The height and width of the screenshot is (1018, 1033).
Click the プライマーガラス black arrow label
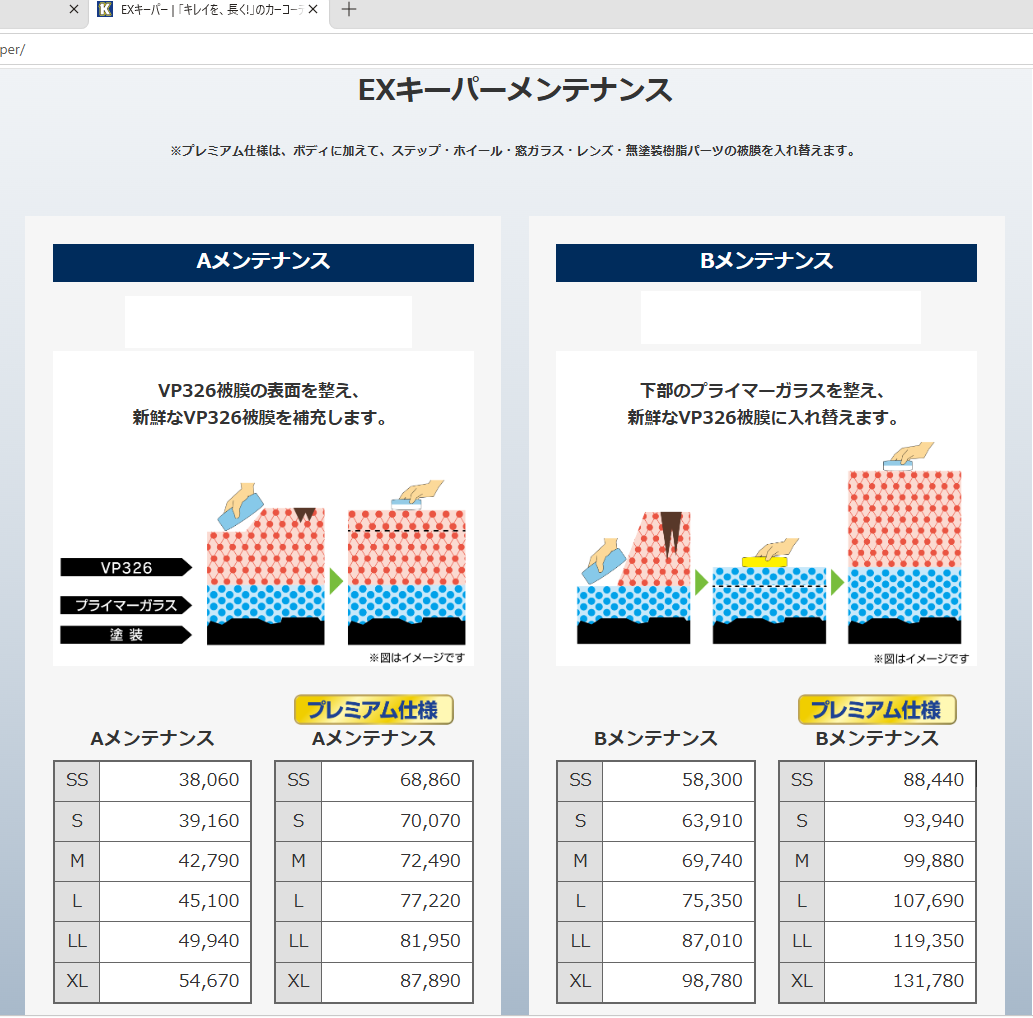(x=126, y=605)
